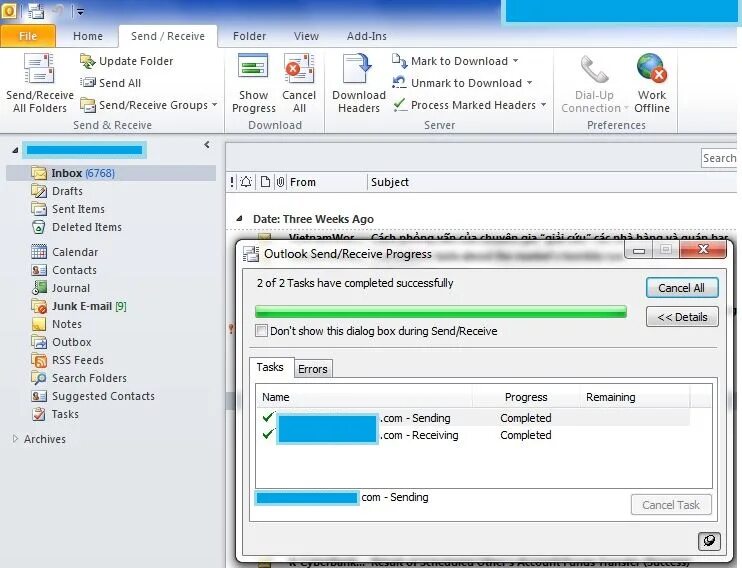
Task: Open the Journal folder
Action: click(x=60, y=288)
